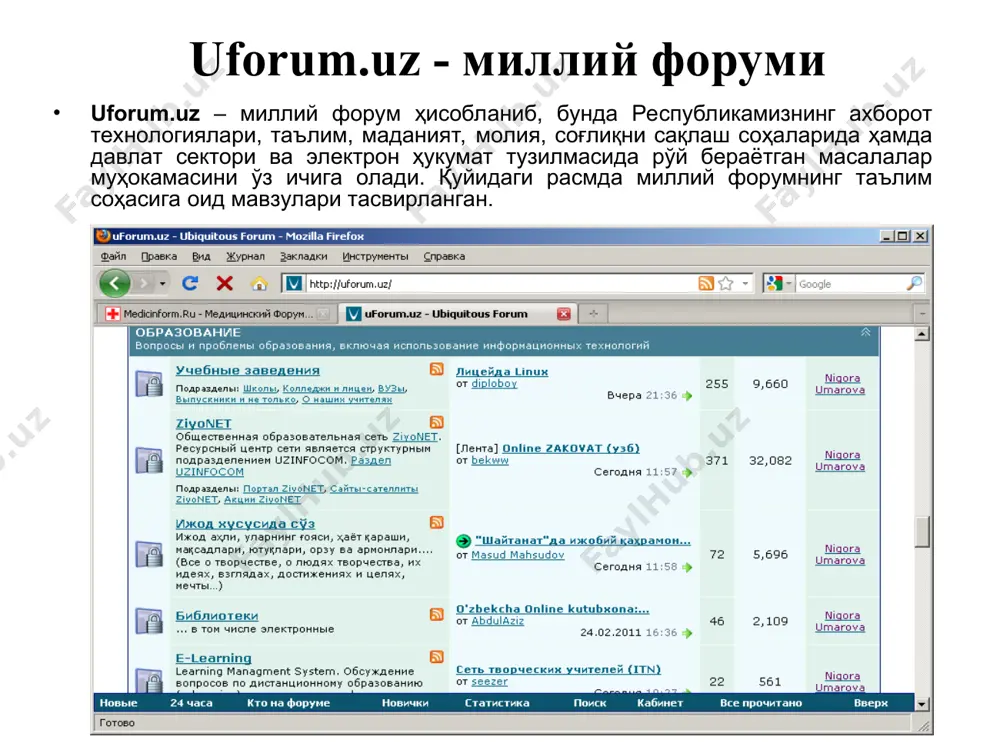Go to last post arrow at Сегодня 11:58

coord(687,567)
